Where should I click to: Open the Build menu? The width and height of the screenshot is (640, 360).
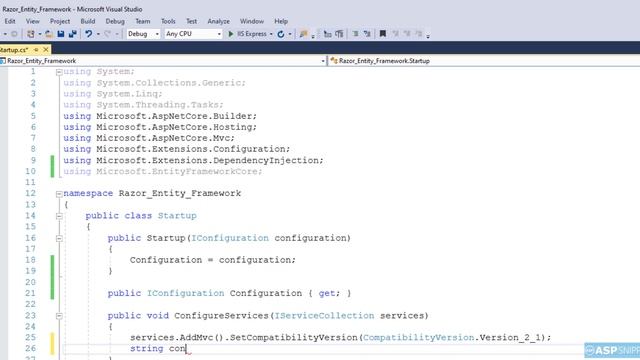[x=88, y=21]
